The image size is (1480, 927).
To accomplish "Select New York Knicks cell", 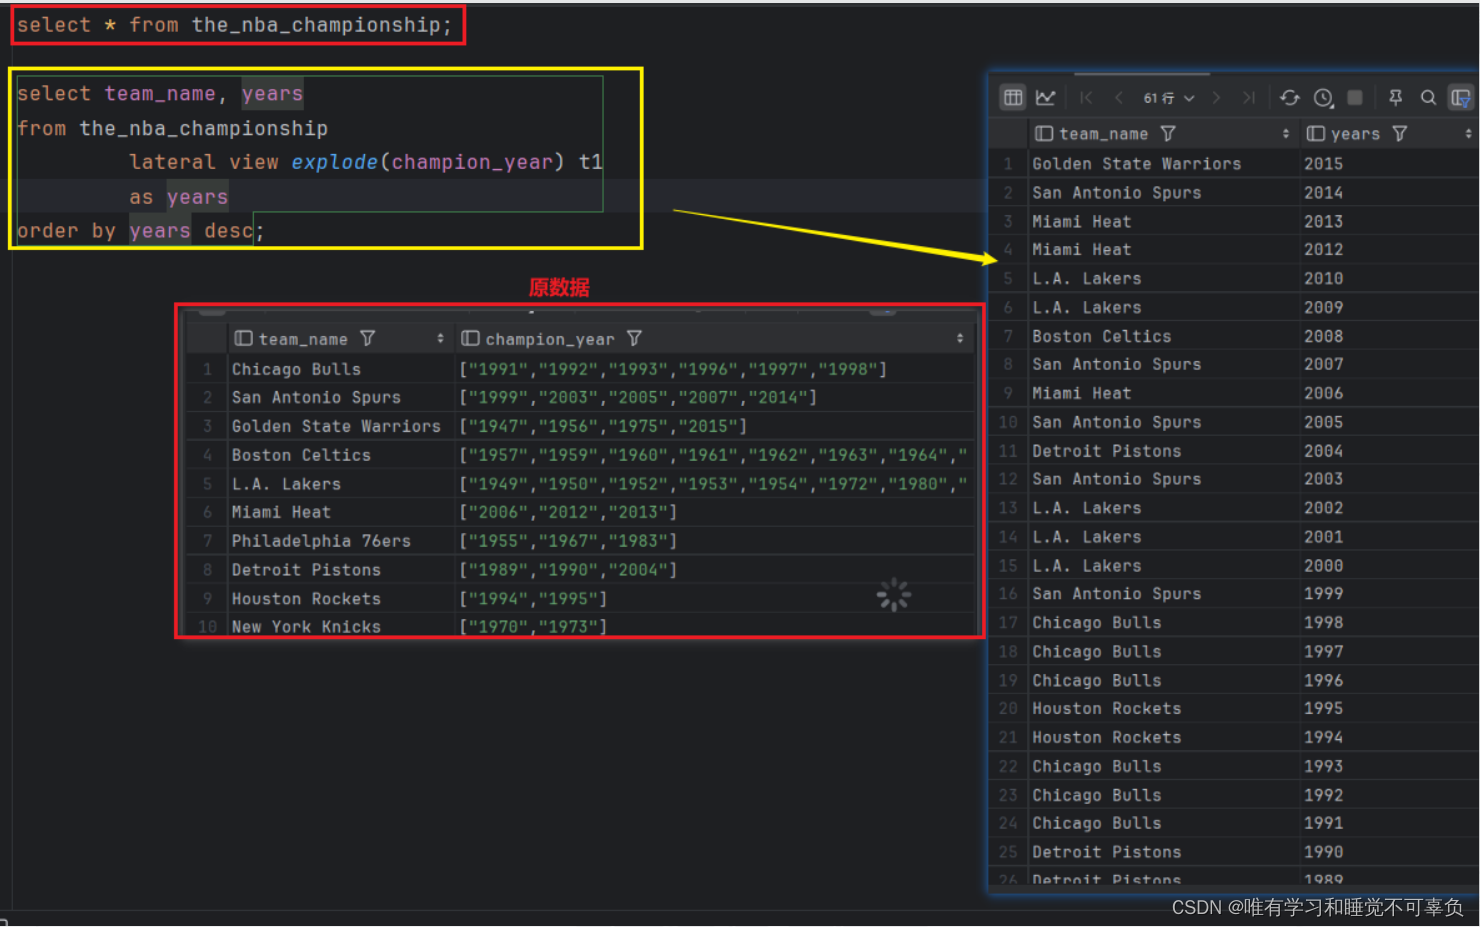I will [306, 626].
